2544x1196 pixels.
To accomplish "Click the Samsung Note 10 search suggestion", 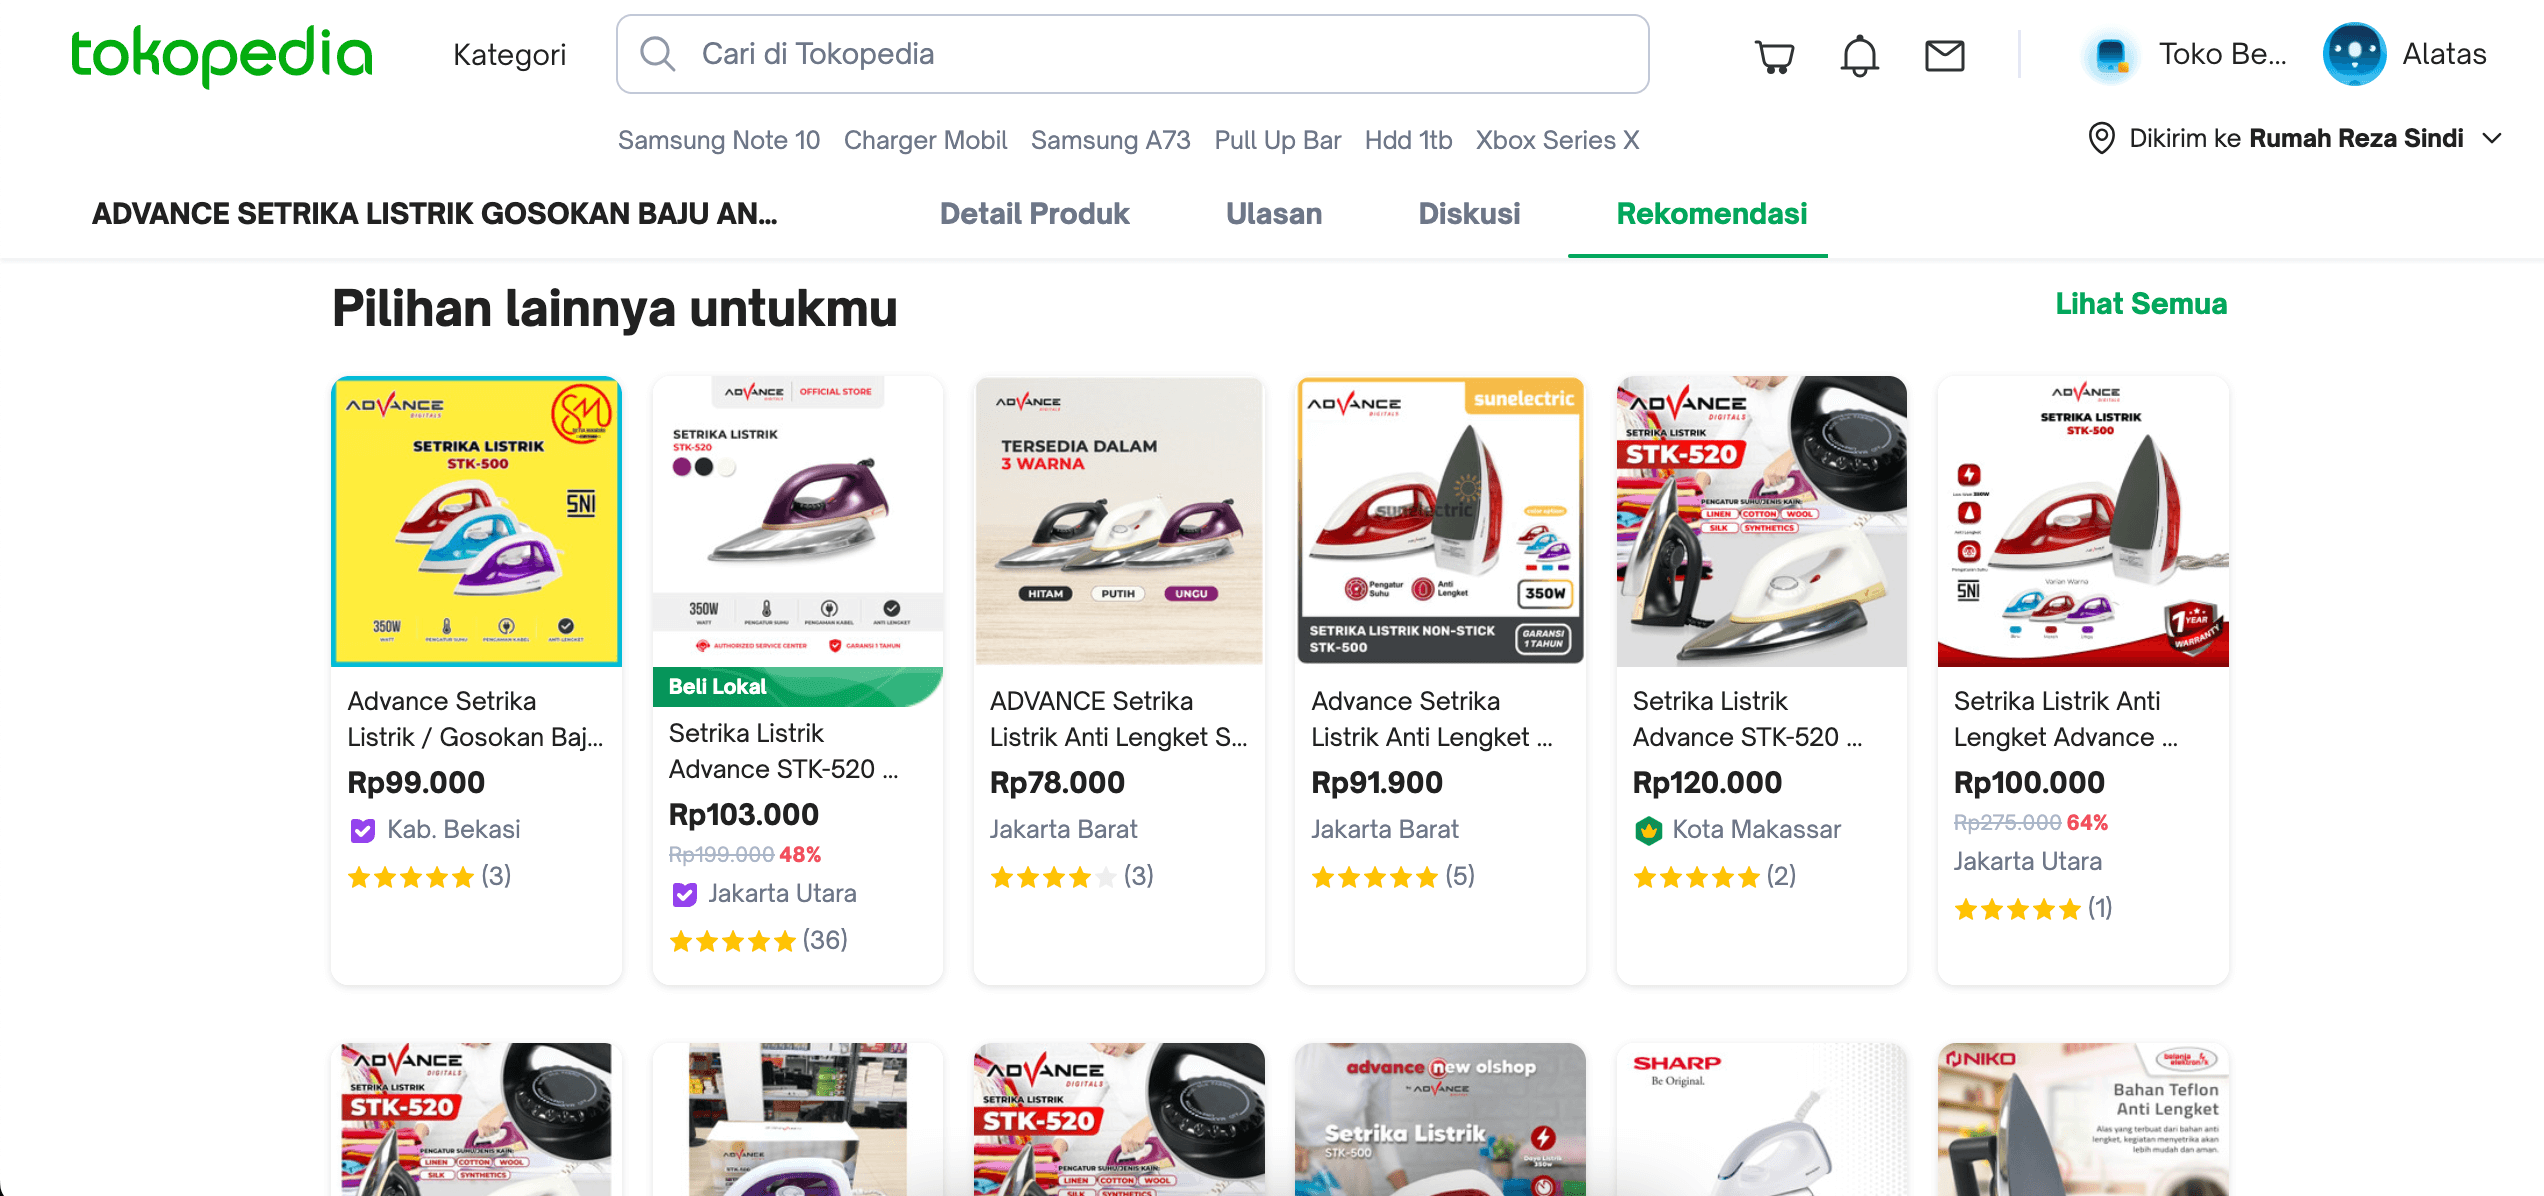I will [x=718, y=140].
